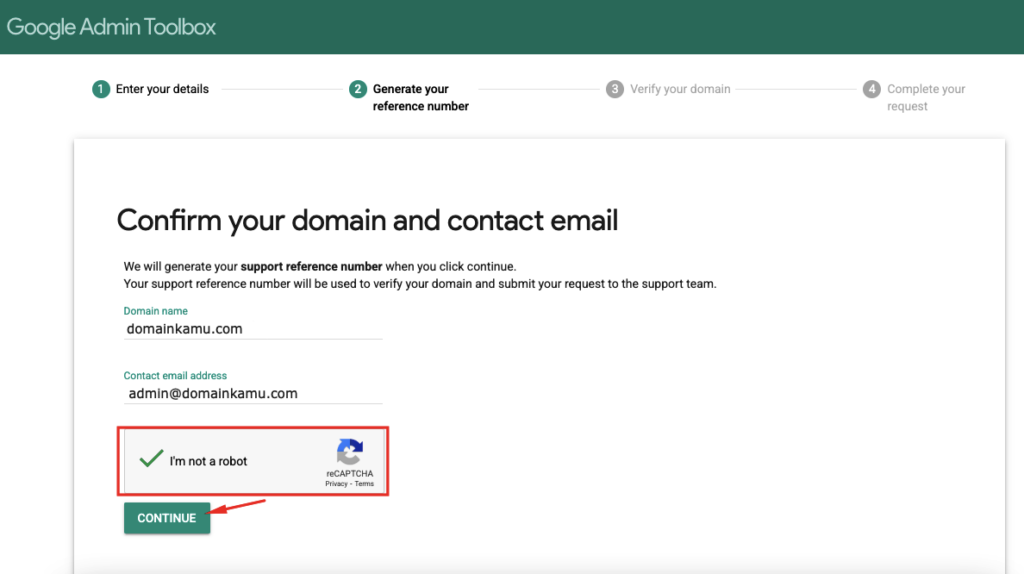Viewport: 1024px width, 574px height.
Task: Select step 4 circle icon
Action: [x=871, y=89]
